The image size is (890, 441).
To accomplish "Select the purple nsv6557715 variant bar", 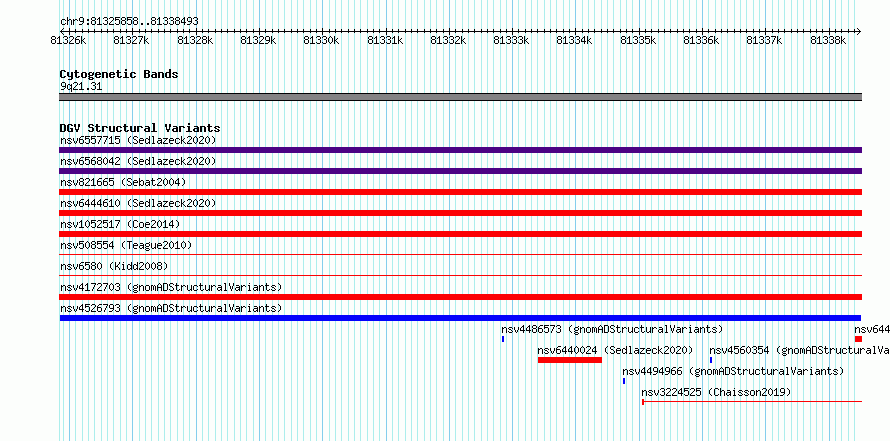I will [x=460, y=150].
